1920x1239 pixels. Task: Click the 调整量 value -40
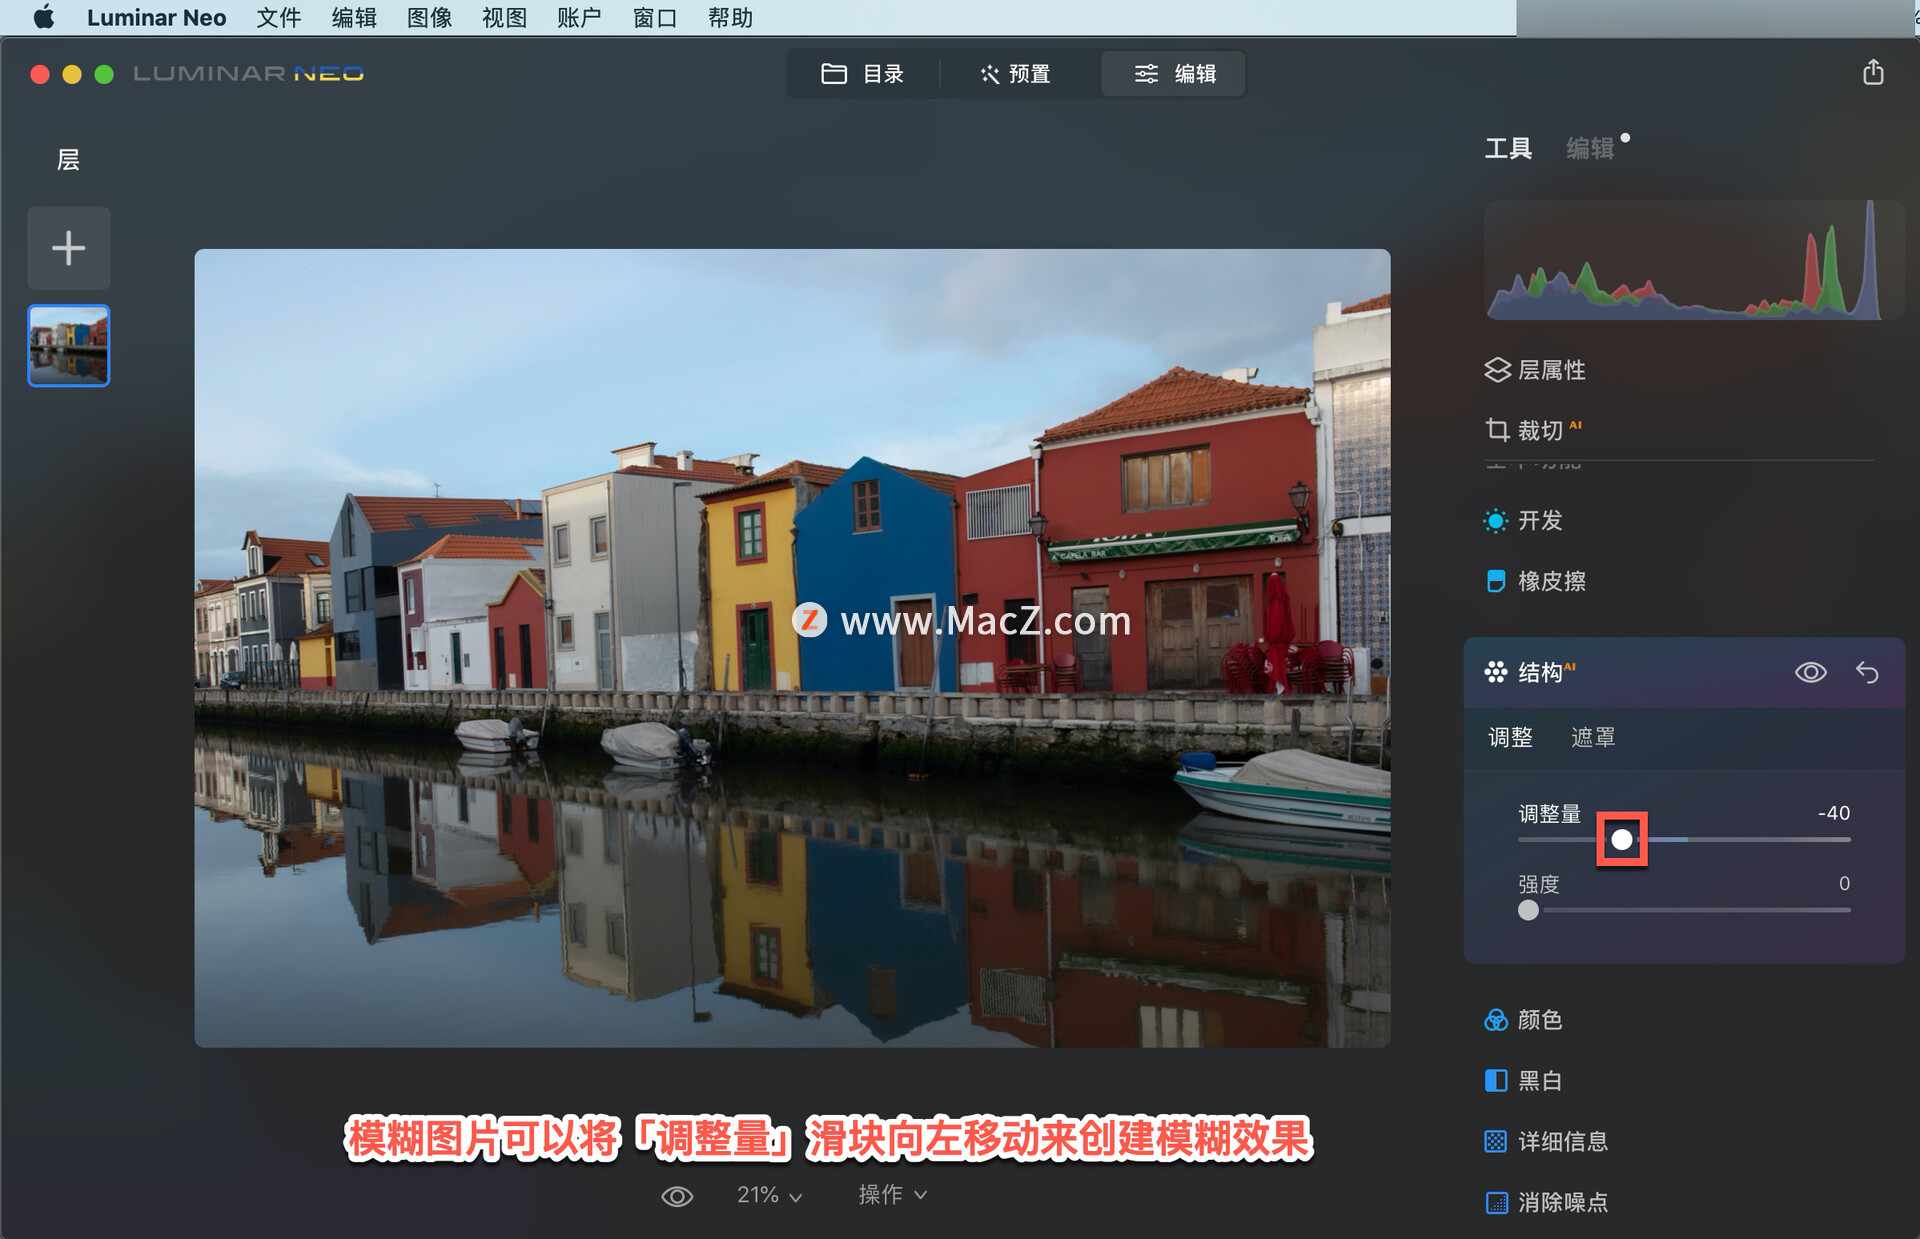click(x=1833, y=813)
